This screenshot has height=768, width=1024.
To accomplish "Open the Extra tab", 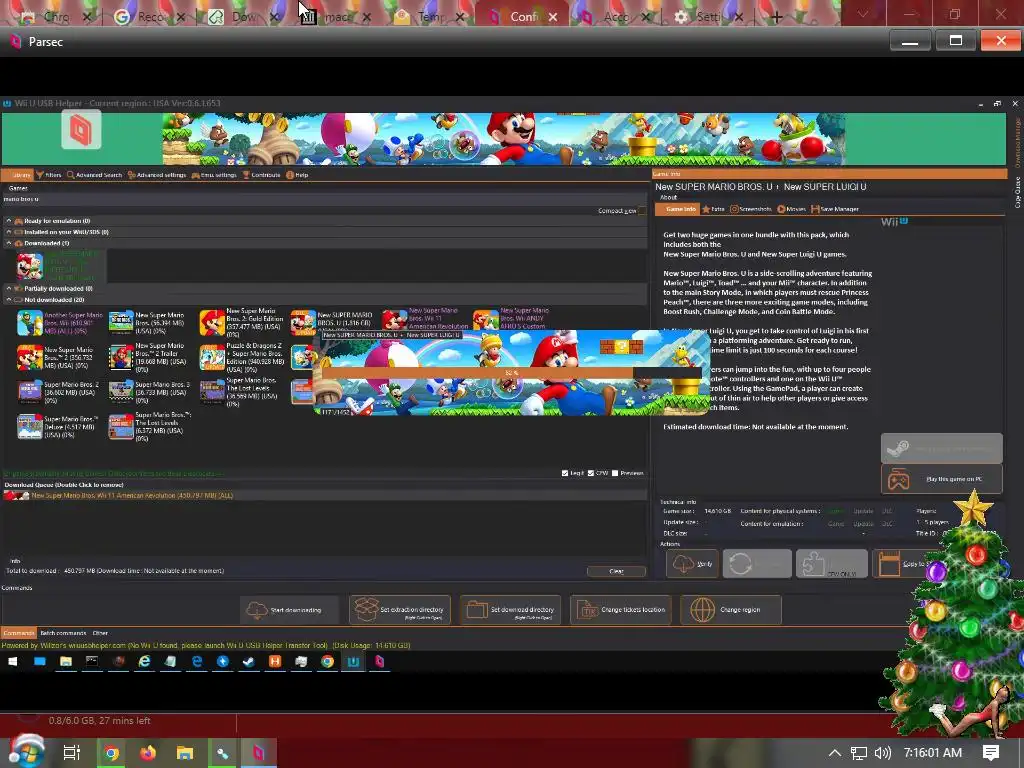I will click(713, 209).
